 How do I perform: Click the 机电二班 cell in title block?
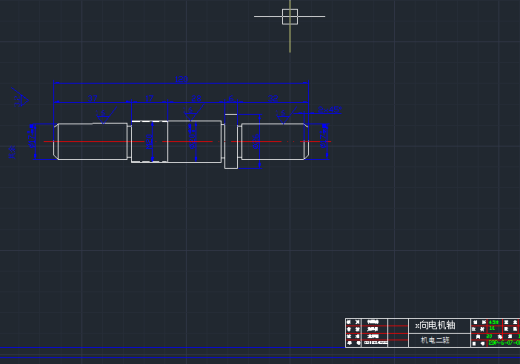point(435,340)
